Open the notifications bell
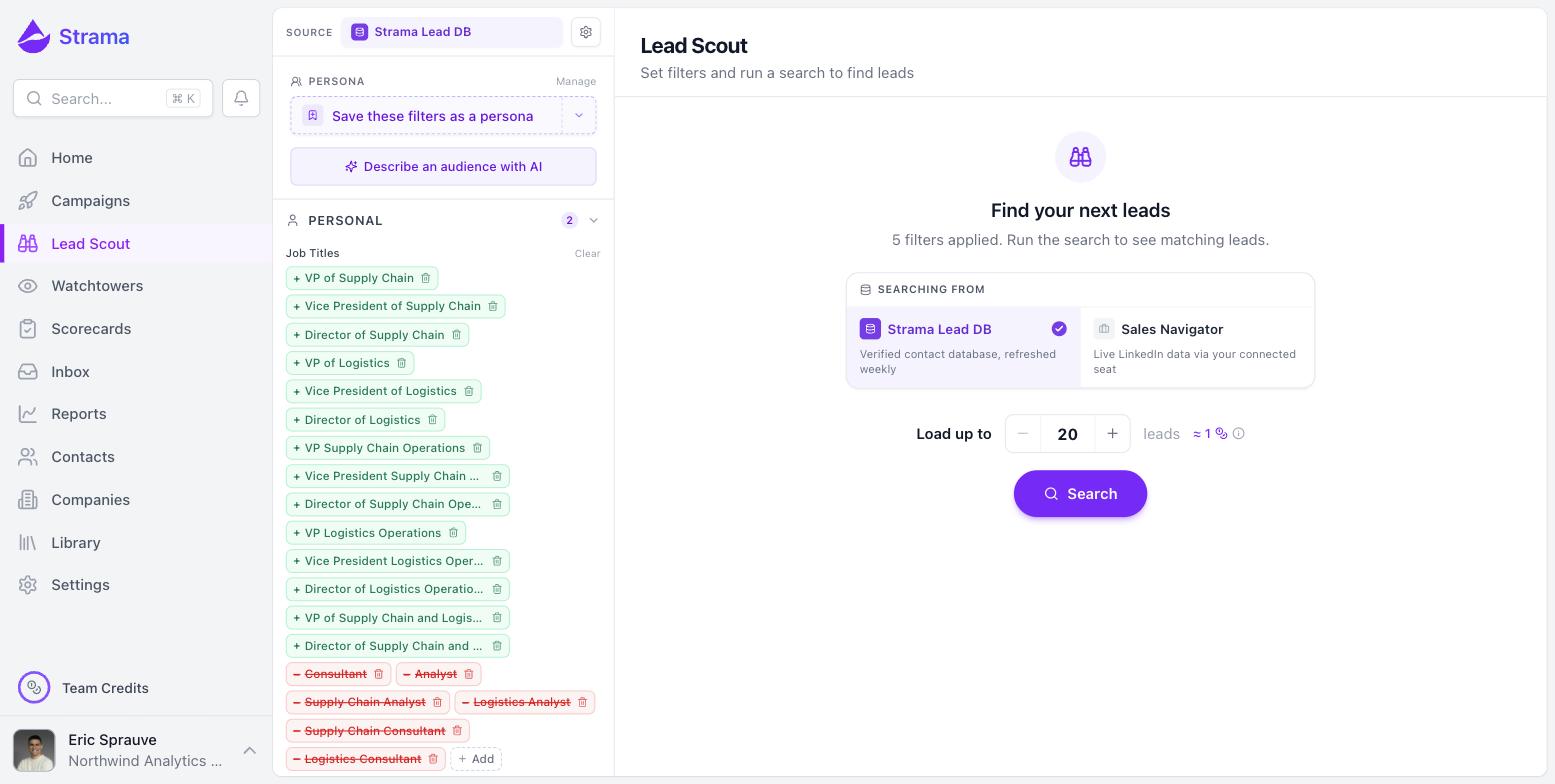1555x784 pixels. tap(241, 98)
